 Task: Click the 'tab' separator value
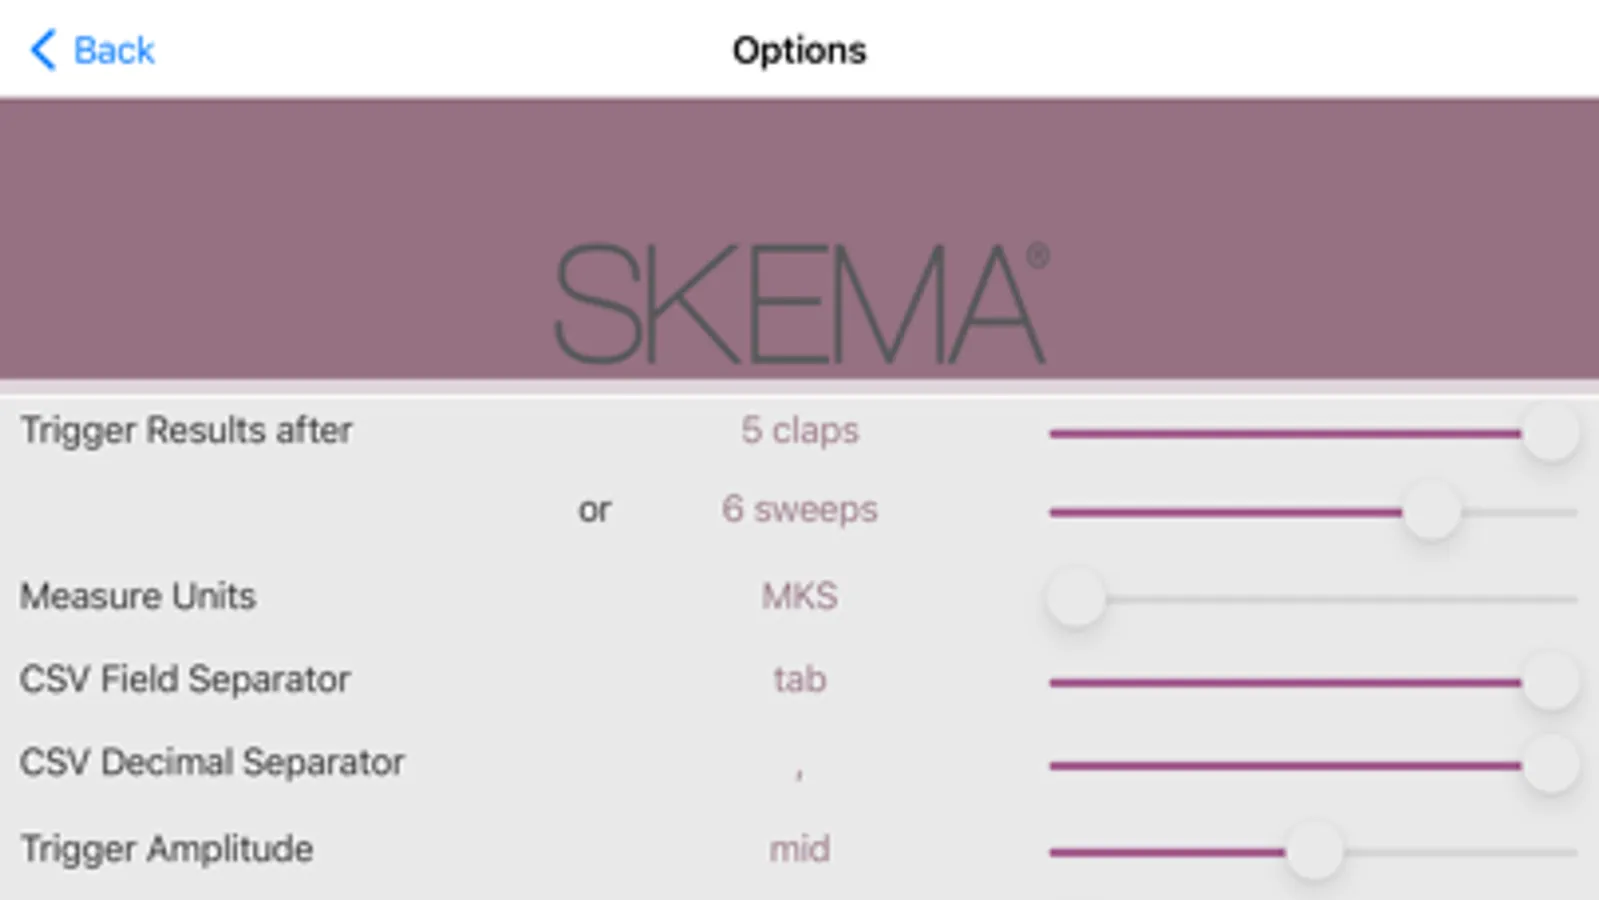(x=799, y=679)
